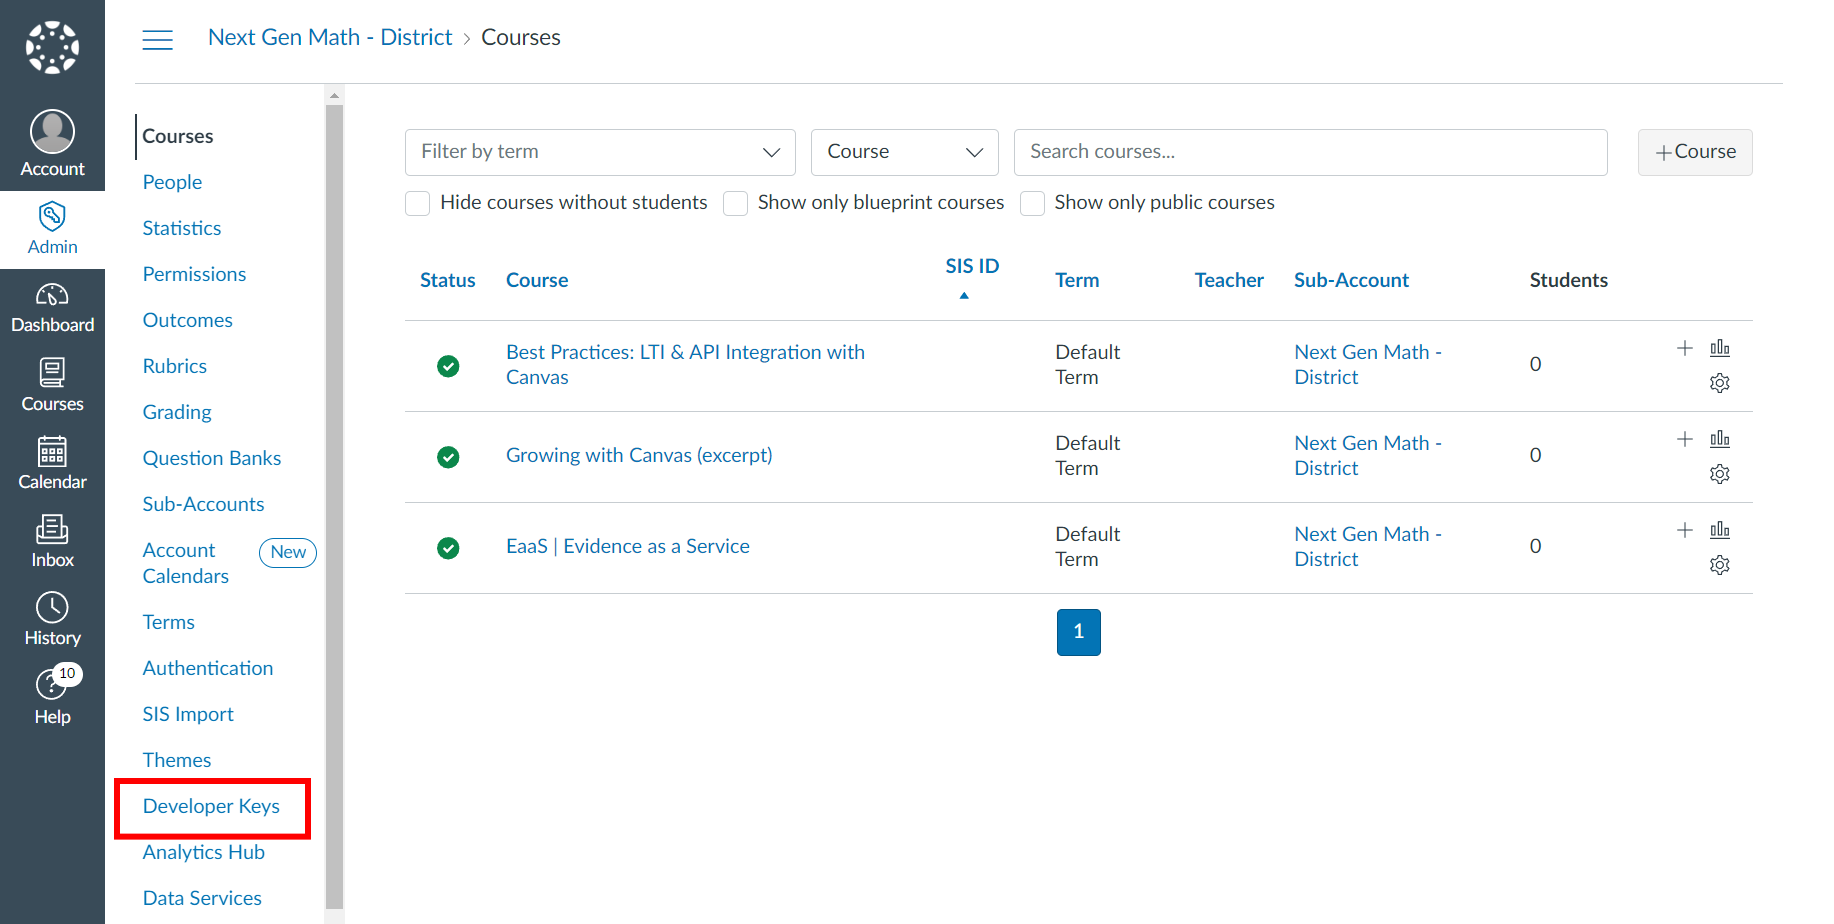Open SIS Import in account navigation
This screenshot has width=1834, height=924.
(188, 714)
